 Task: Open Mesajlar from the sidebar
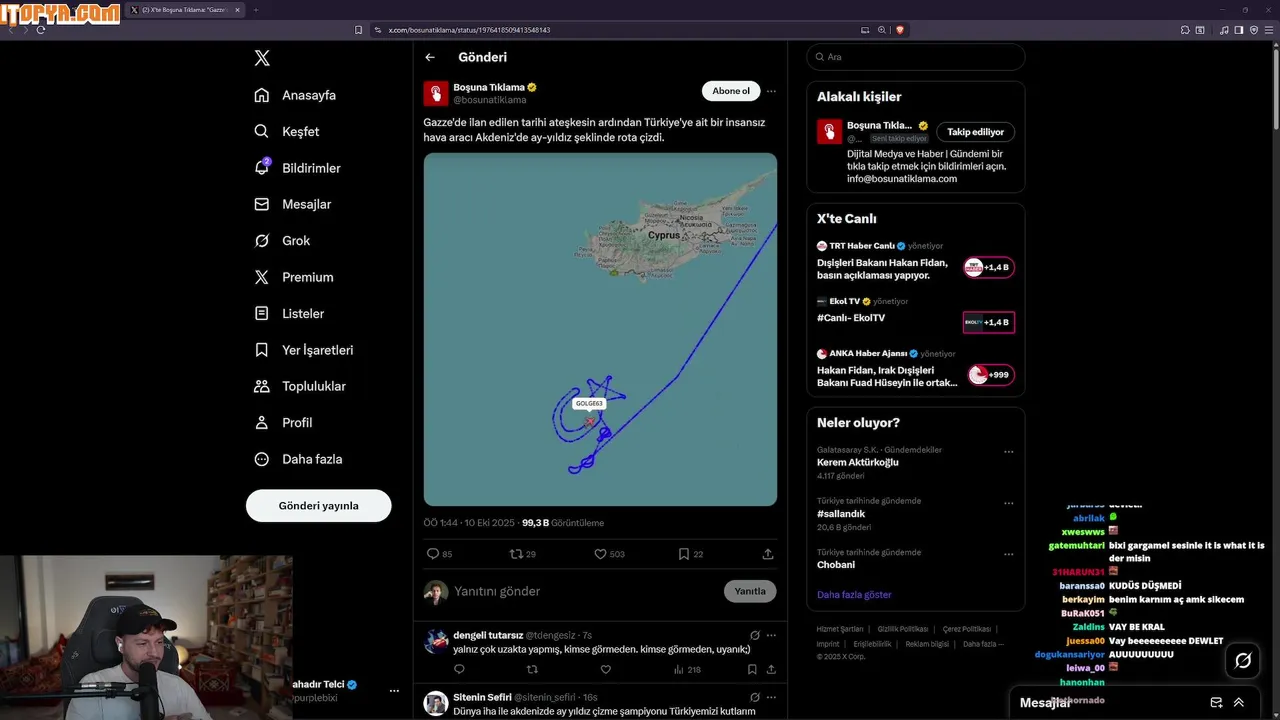(292, 204)
